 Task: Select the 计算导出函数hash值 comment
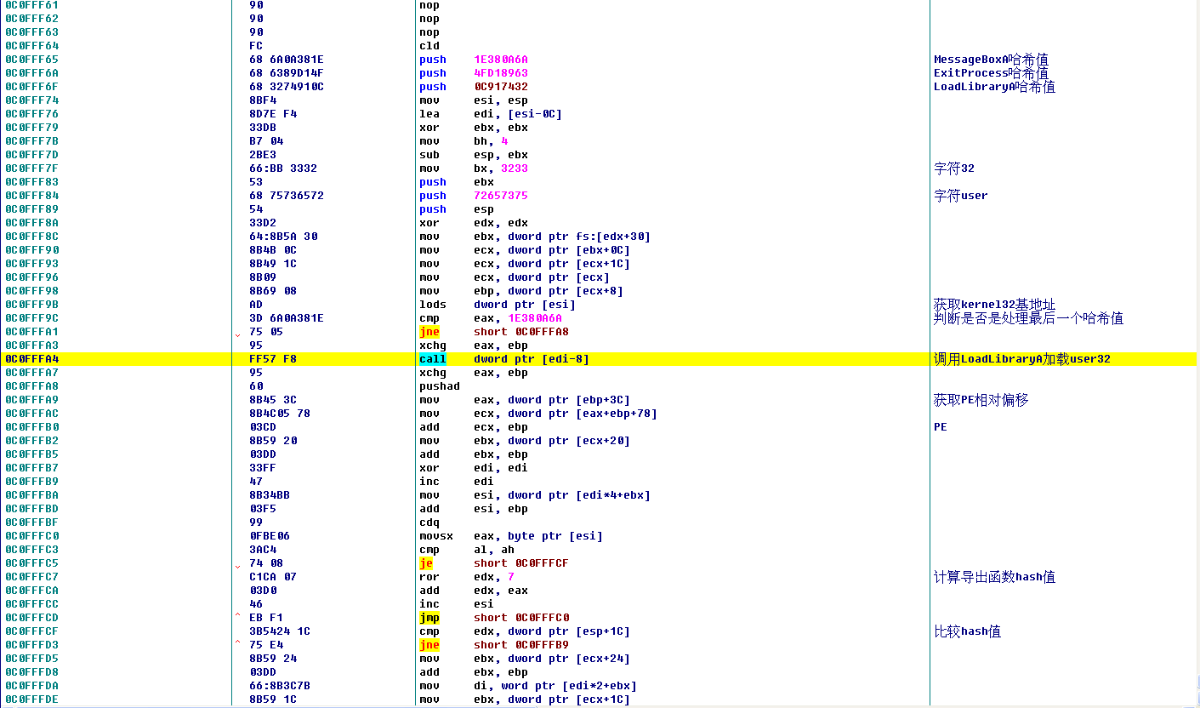[994, 577]
